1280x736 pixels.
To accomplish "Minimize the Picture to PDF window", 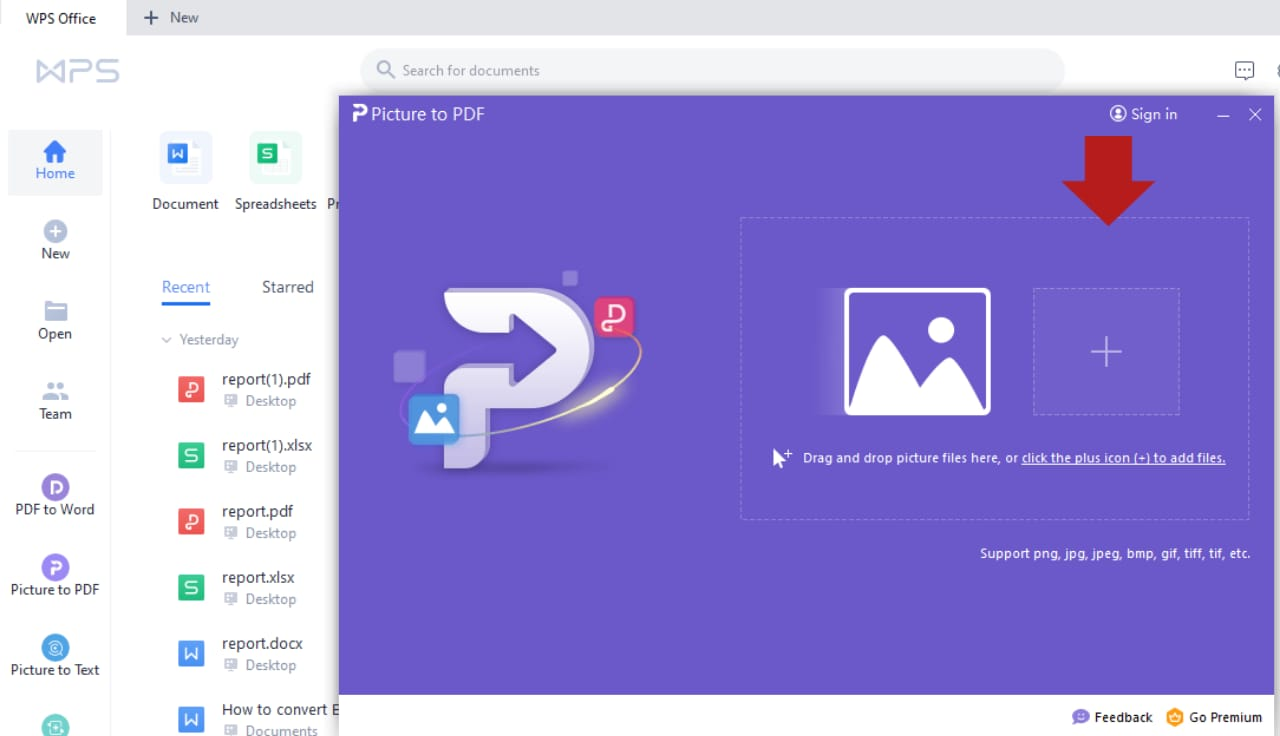I will (1223, 115).
